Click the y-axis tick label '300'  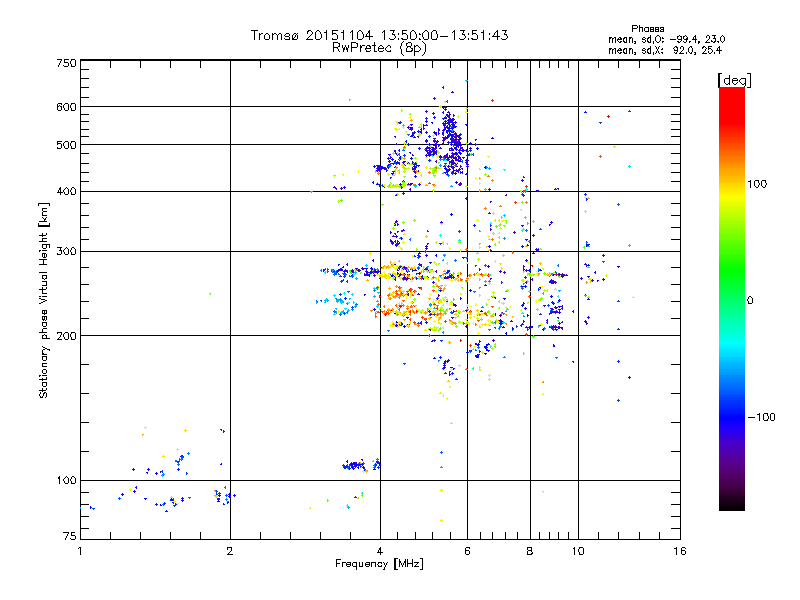66,252
